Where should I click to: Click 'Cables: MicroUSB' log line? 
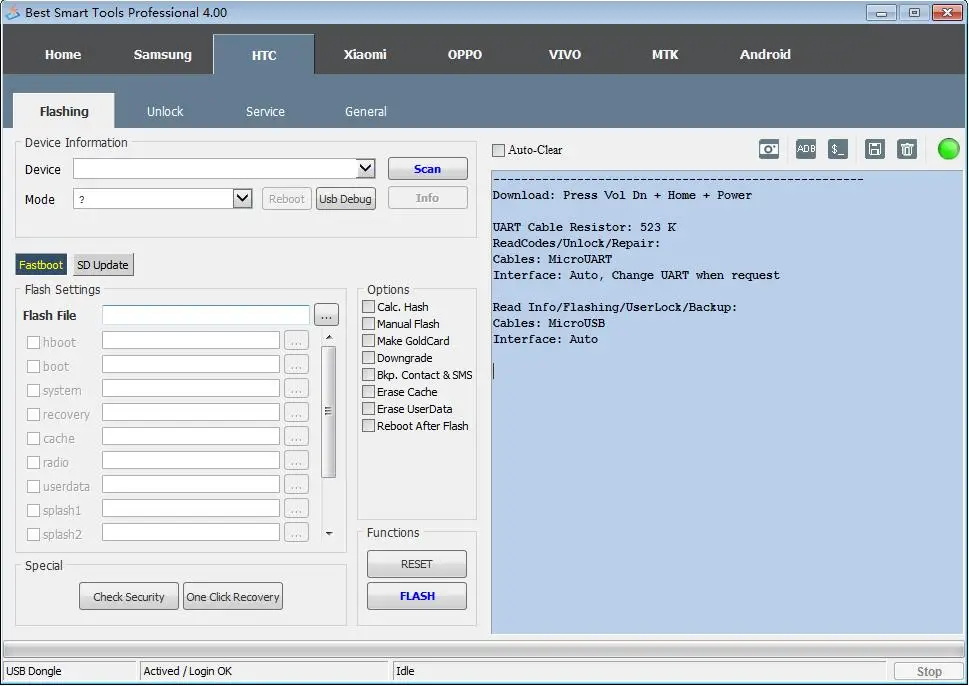[549, 323]
